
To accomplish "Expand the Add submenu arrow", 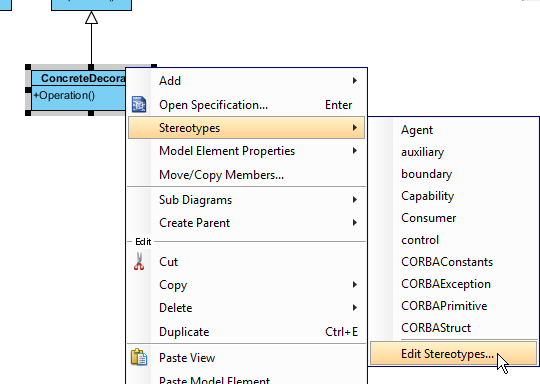I will point(355,81).
